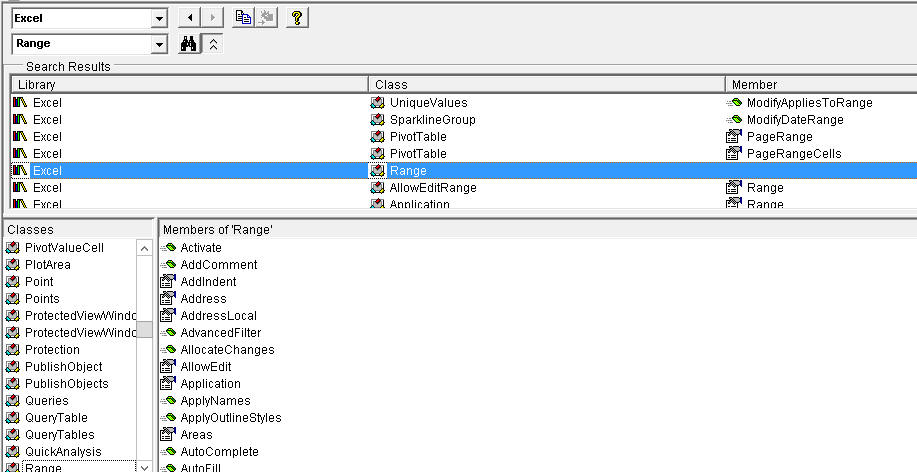Select the AllocateChanges method
The image size is (917, 472).
[x=227, y=350]
